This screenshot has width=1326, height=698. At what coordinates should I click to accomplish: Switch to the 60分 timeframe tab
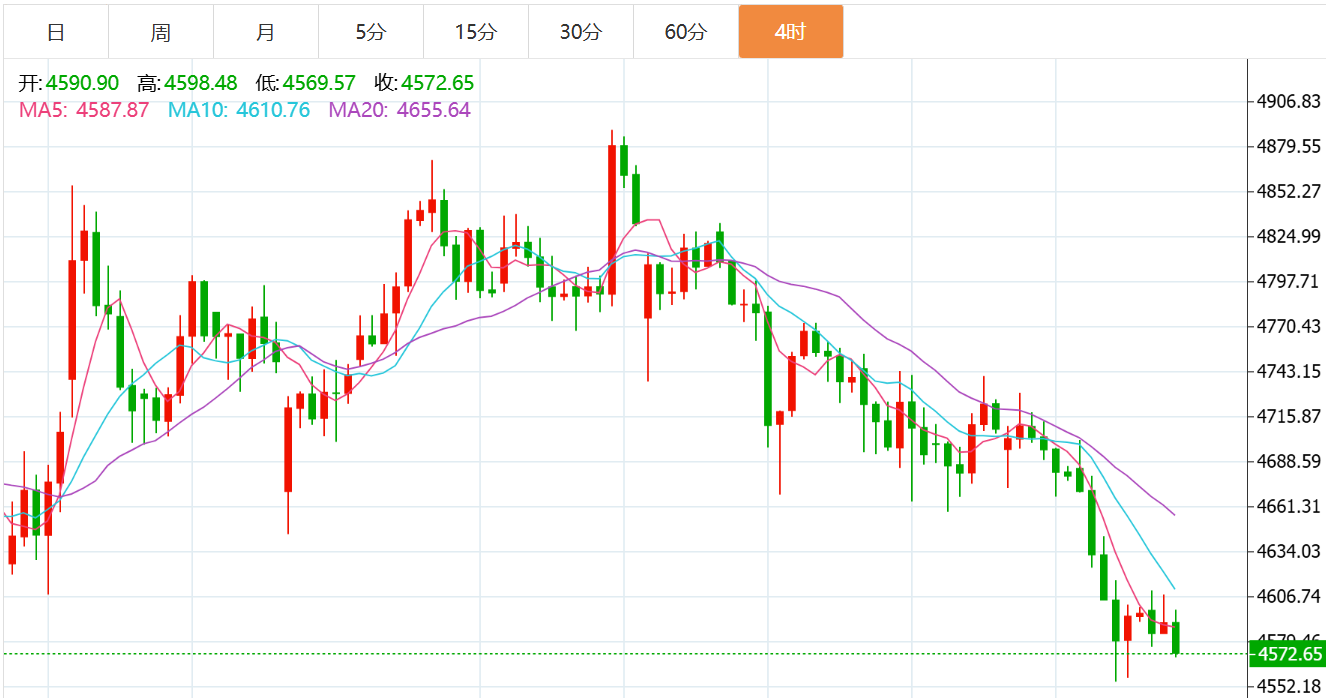click(x=686, y=32)
